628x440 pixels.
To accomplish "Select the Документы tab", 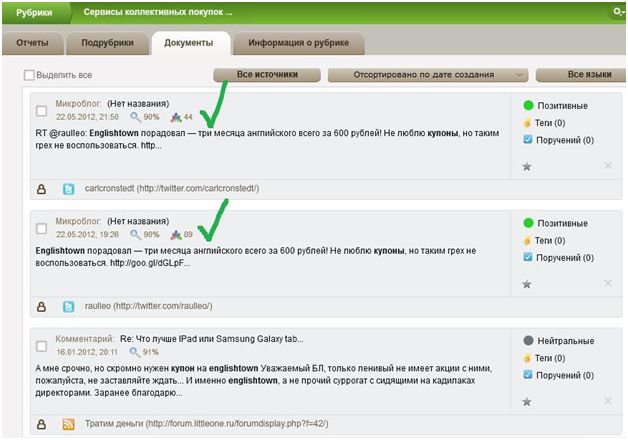I will [x=189, y=43].
